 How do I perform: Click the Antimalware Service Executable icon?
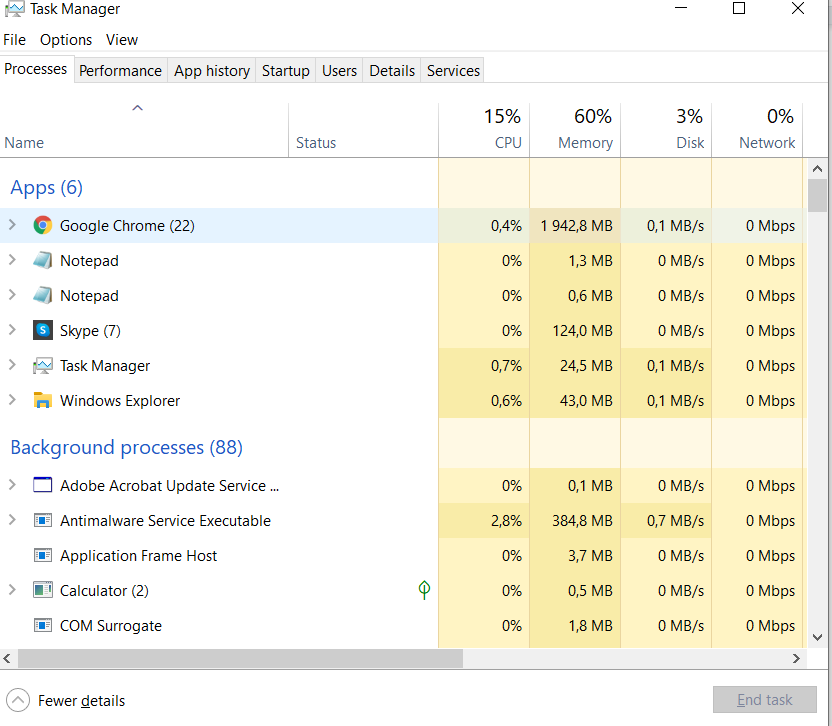coord(42,520)
